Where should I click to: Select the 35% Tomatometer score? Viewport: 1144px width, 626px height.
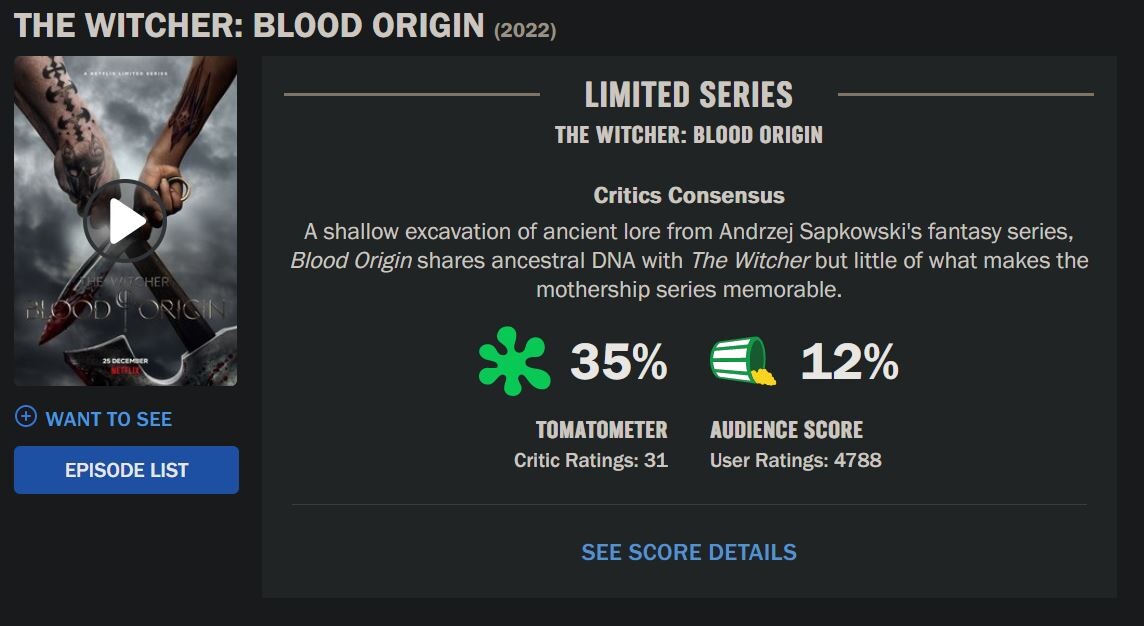618,362
